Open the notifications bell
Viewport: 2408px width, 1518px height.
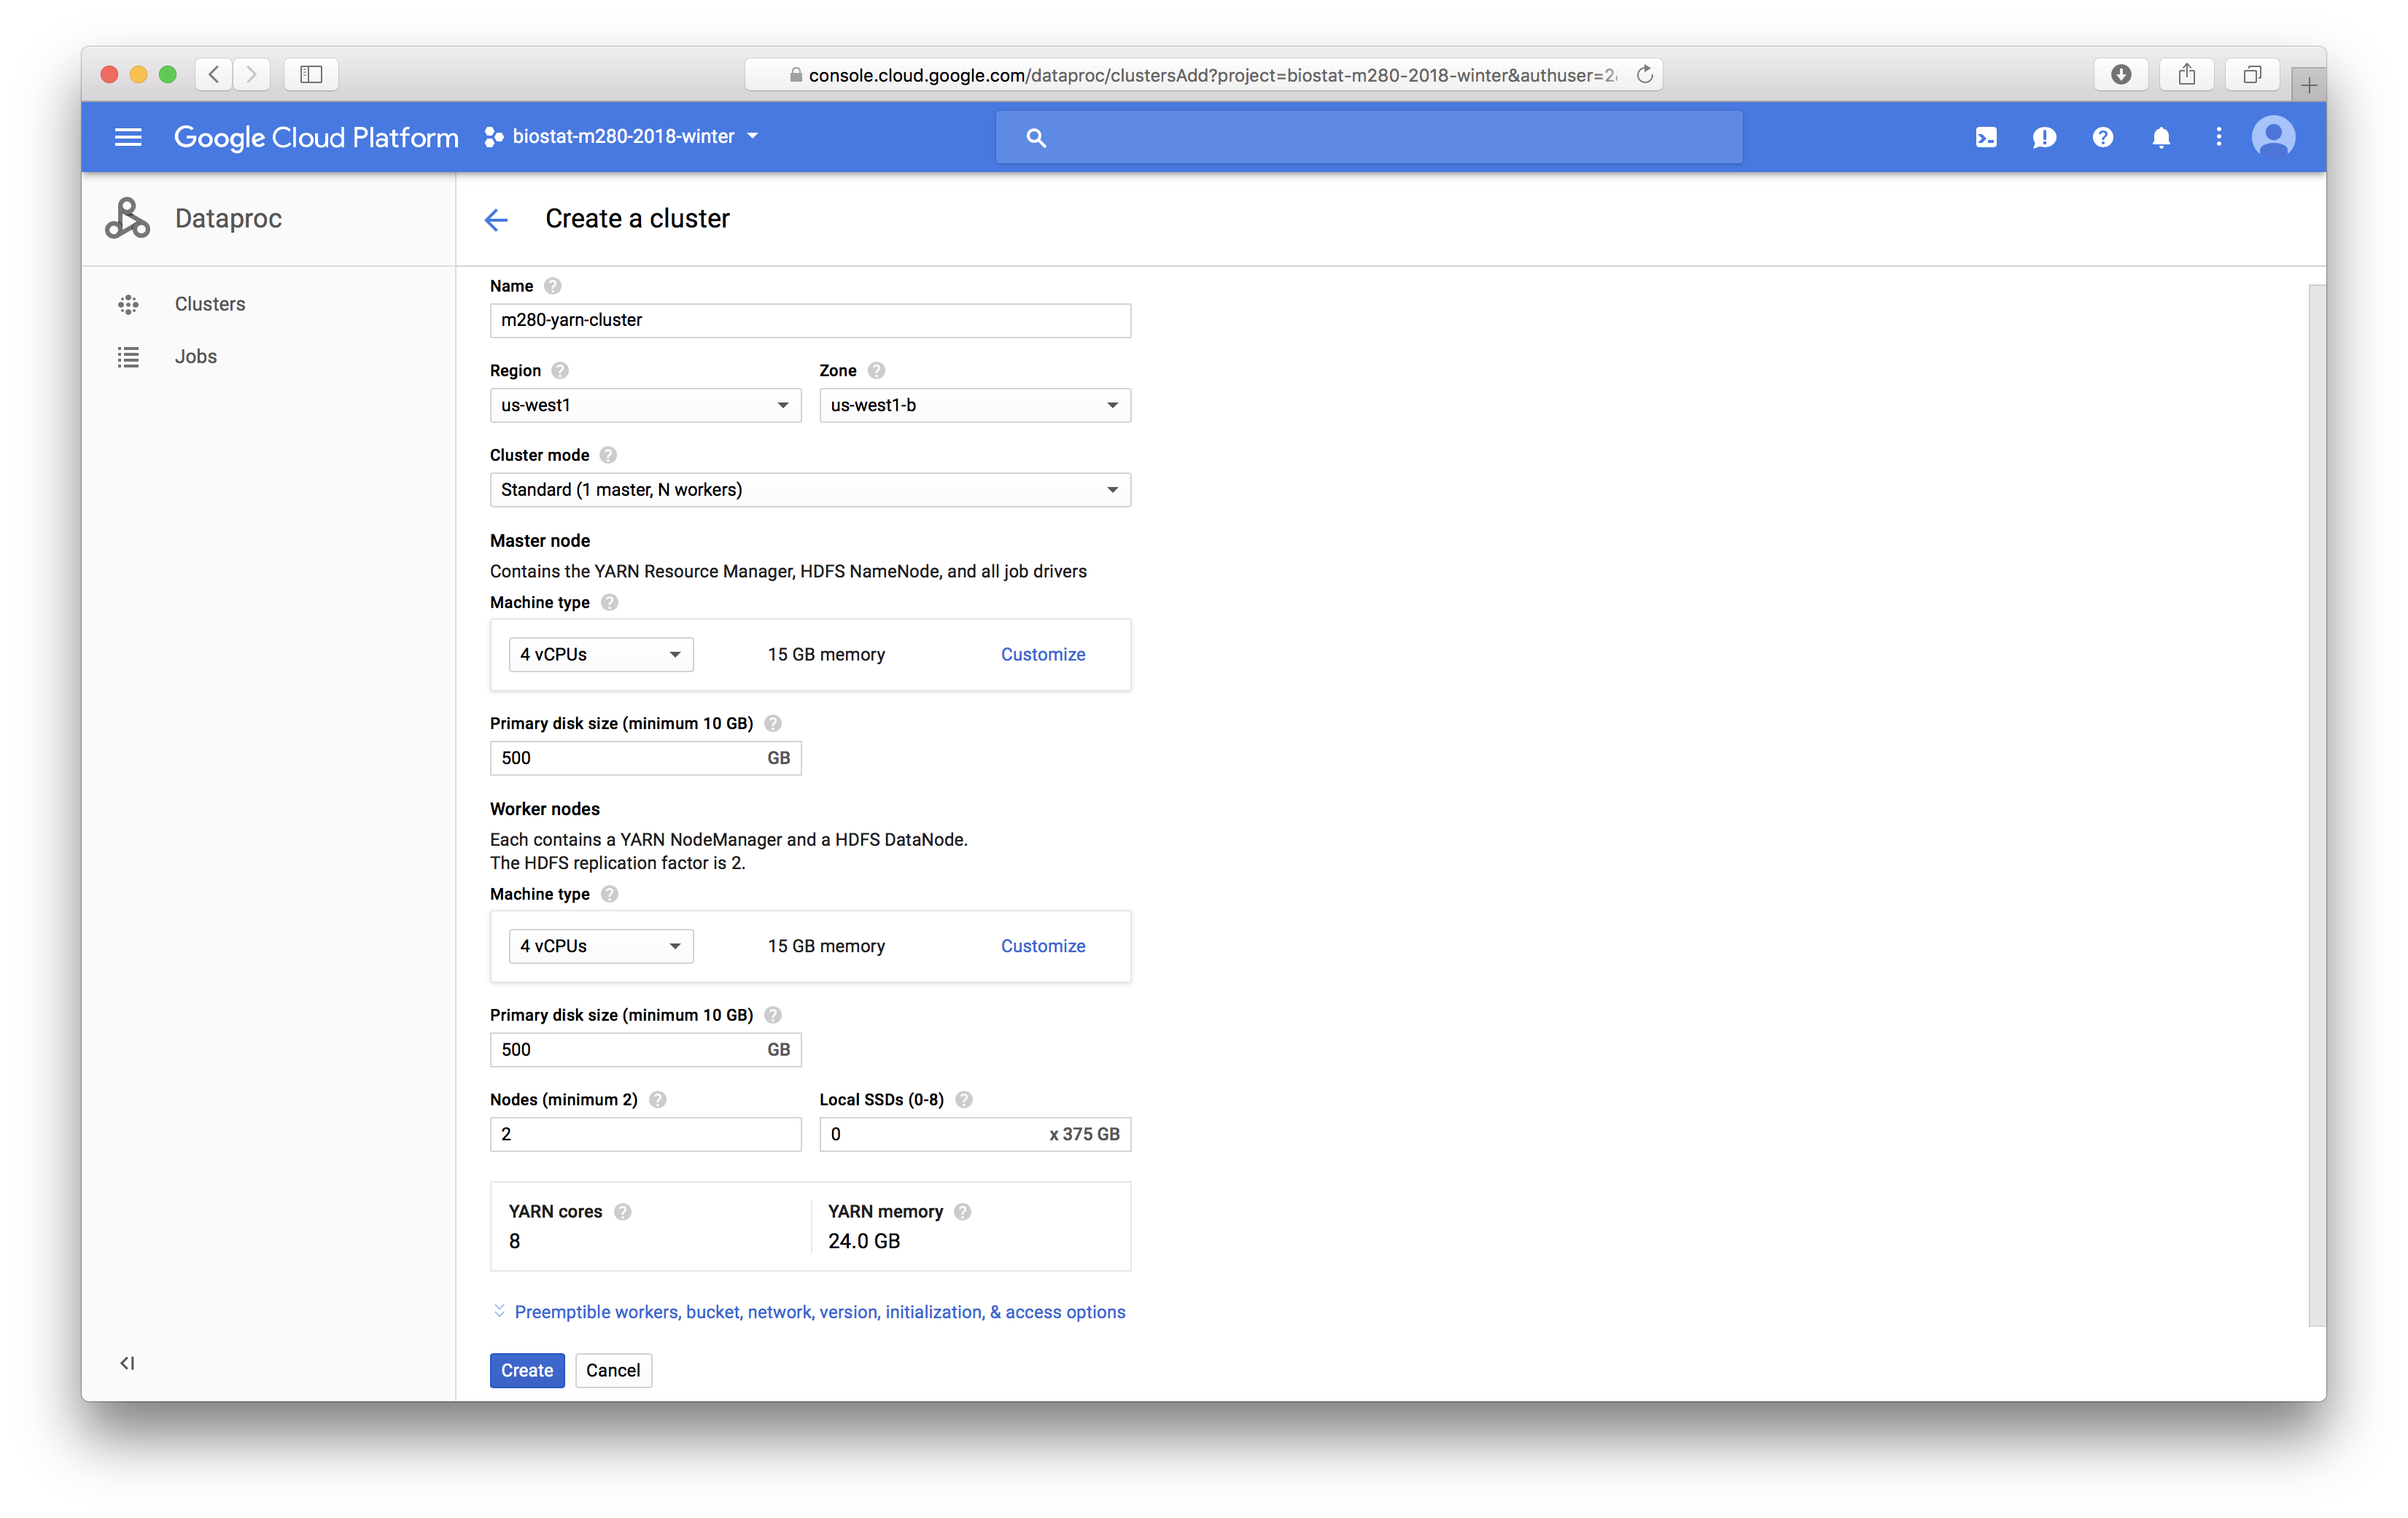pyautogui.click(x=2161, y=137)
